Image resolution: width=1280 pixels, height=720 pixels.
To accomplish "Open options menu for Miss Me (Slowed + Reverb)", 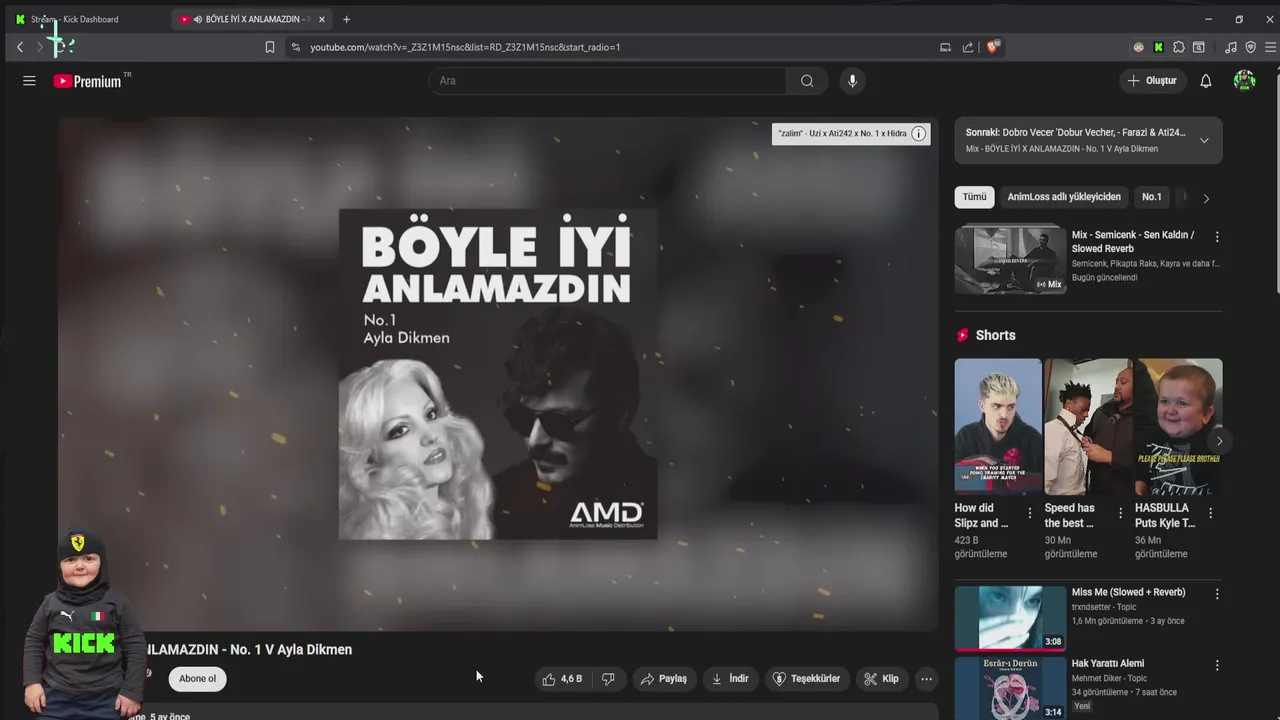I will click(1217, 594).
